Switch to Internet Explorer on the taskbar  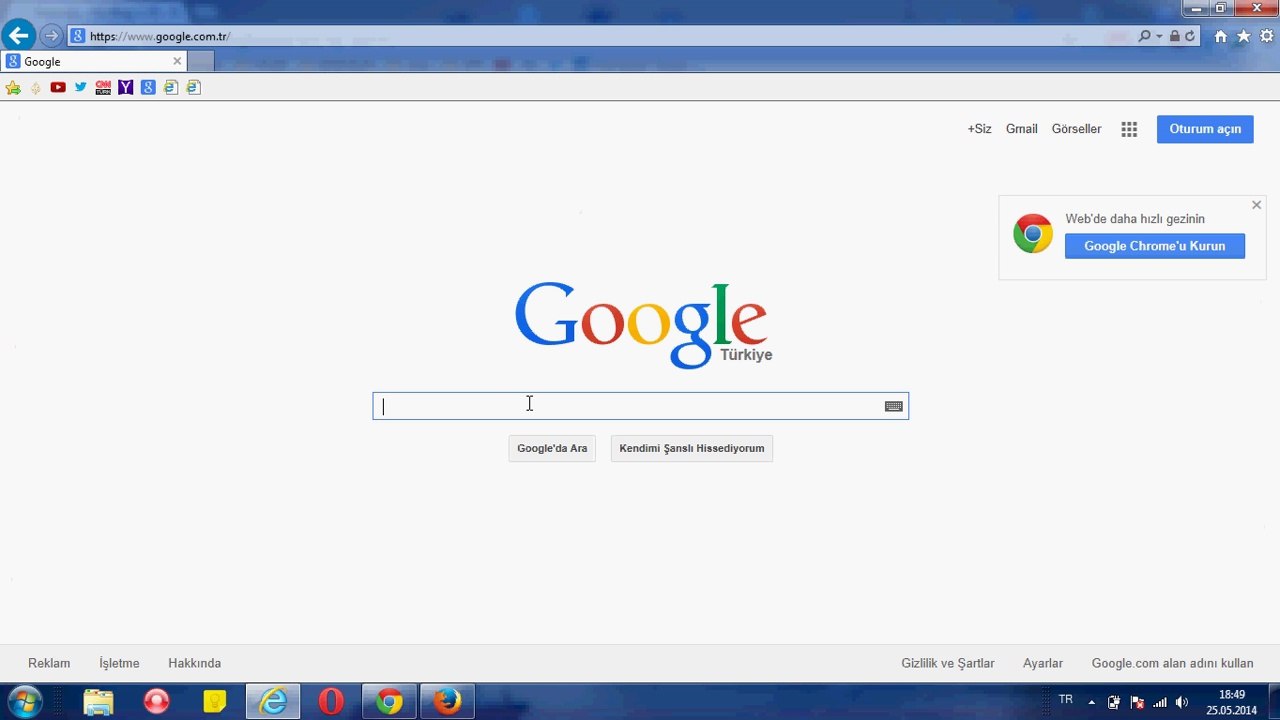273,702
